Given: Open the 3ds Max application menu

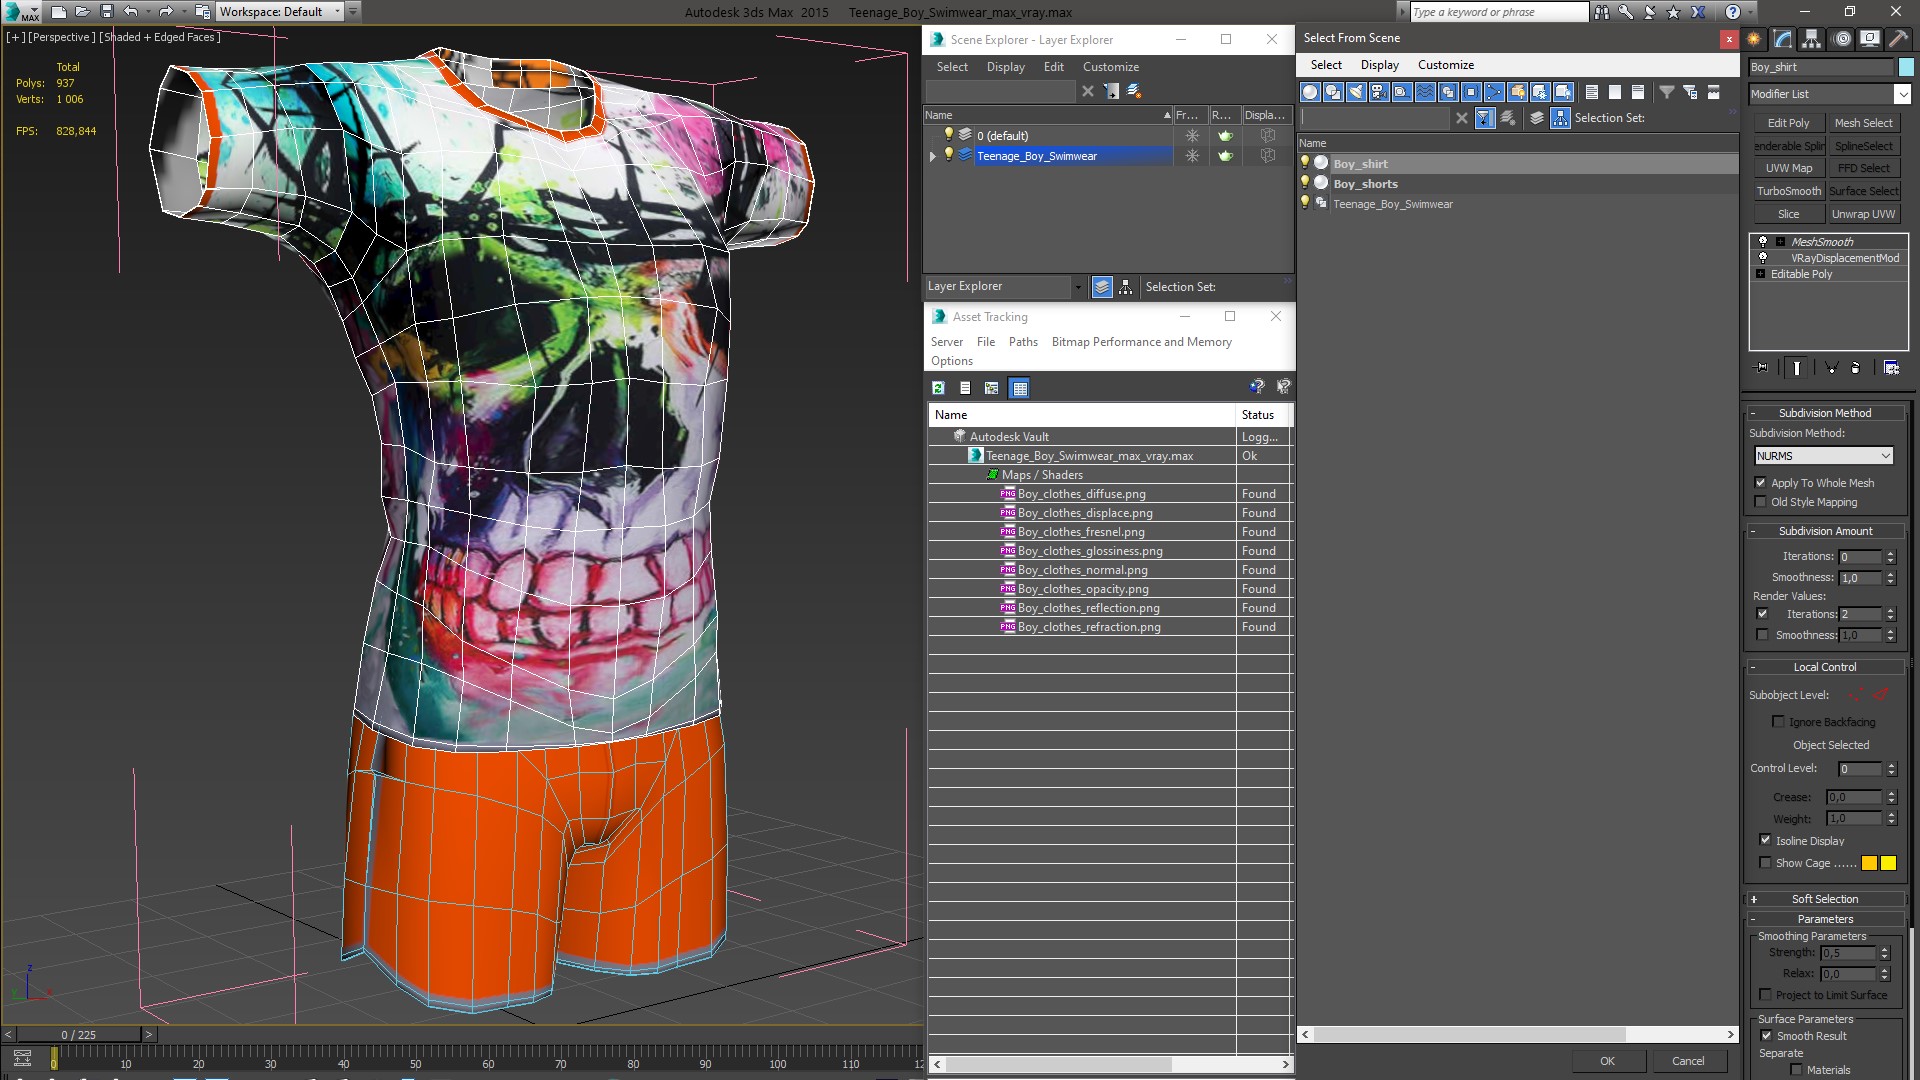Looking at the screenshot, I should pyautogui.click(x=20, y=12).
